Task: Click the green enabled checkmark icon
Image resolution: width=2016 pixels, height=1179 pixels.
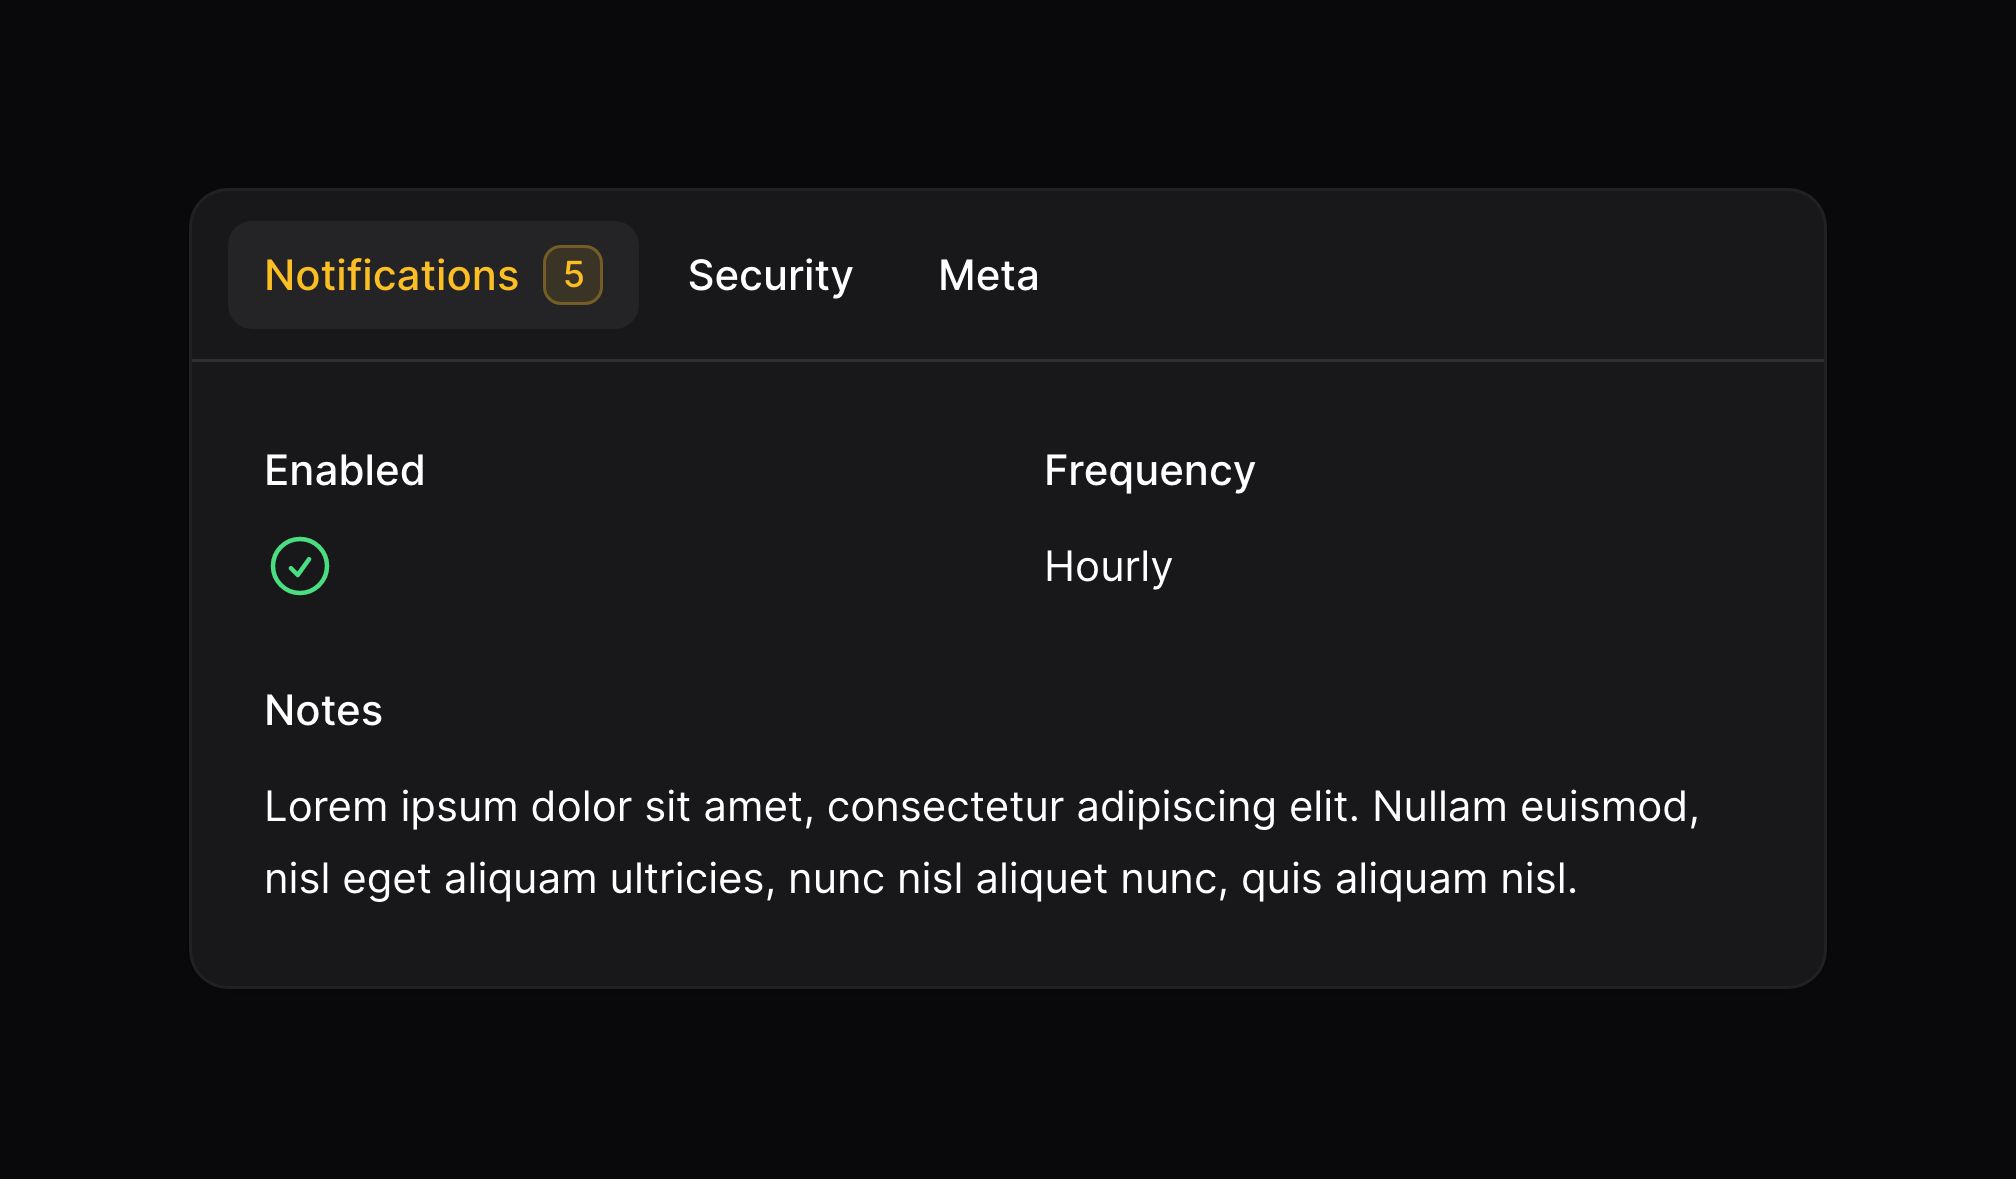Action: click(300, 566)
